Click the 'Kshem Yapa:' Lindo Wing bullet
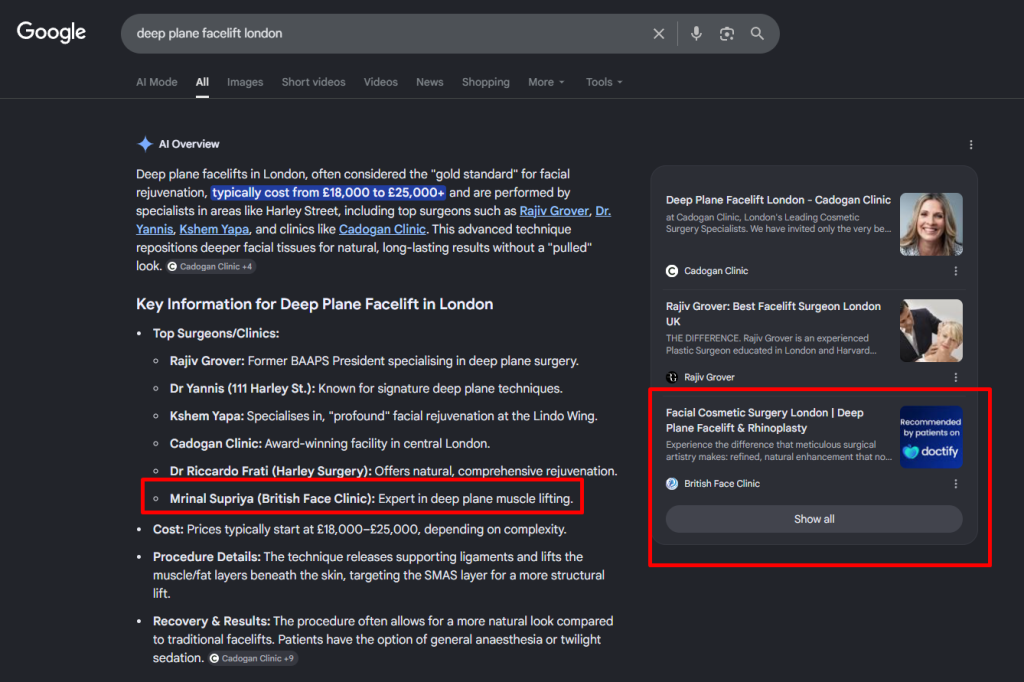1024x682 pixels. click(383, 416)
